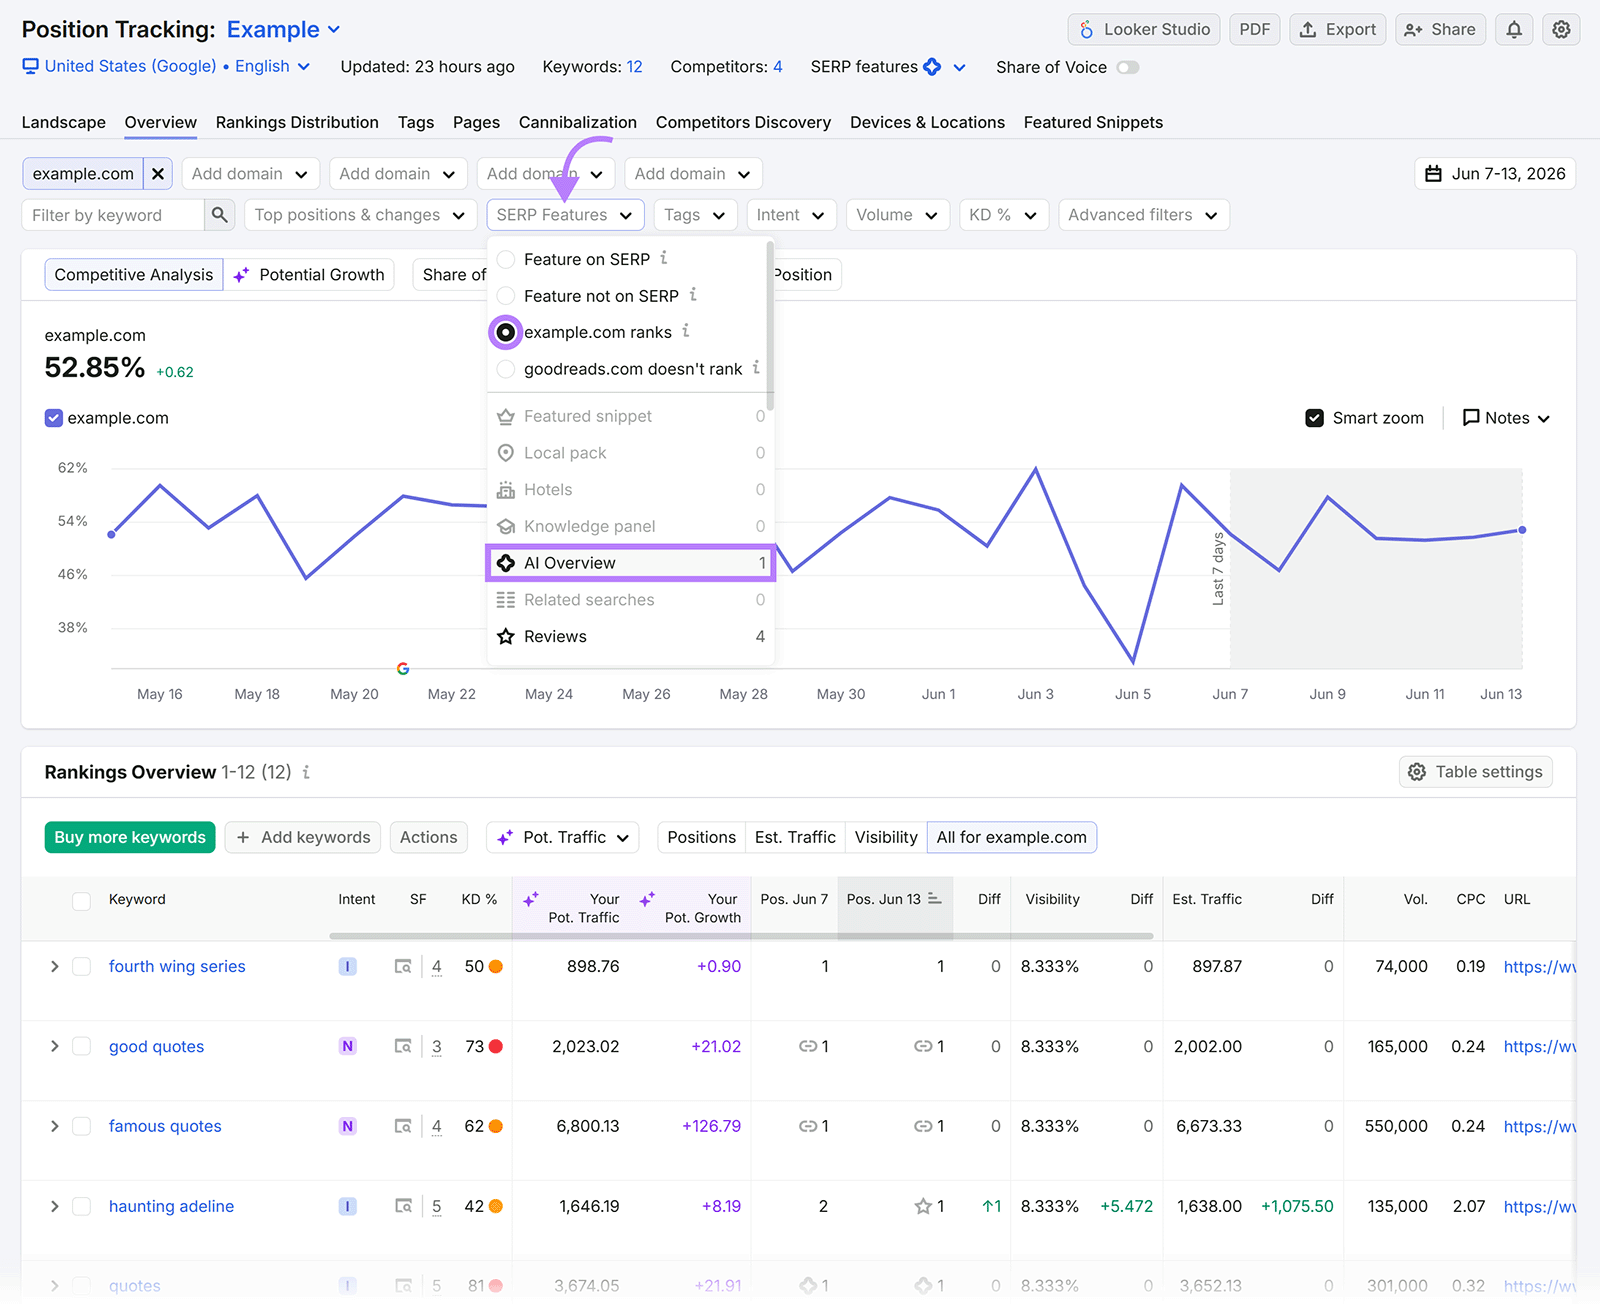Click Rankings Overview info icon
1600x1308 pixels.
click(306, 772)
